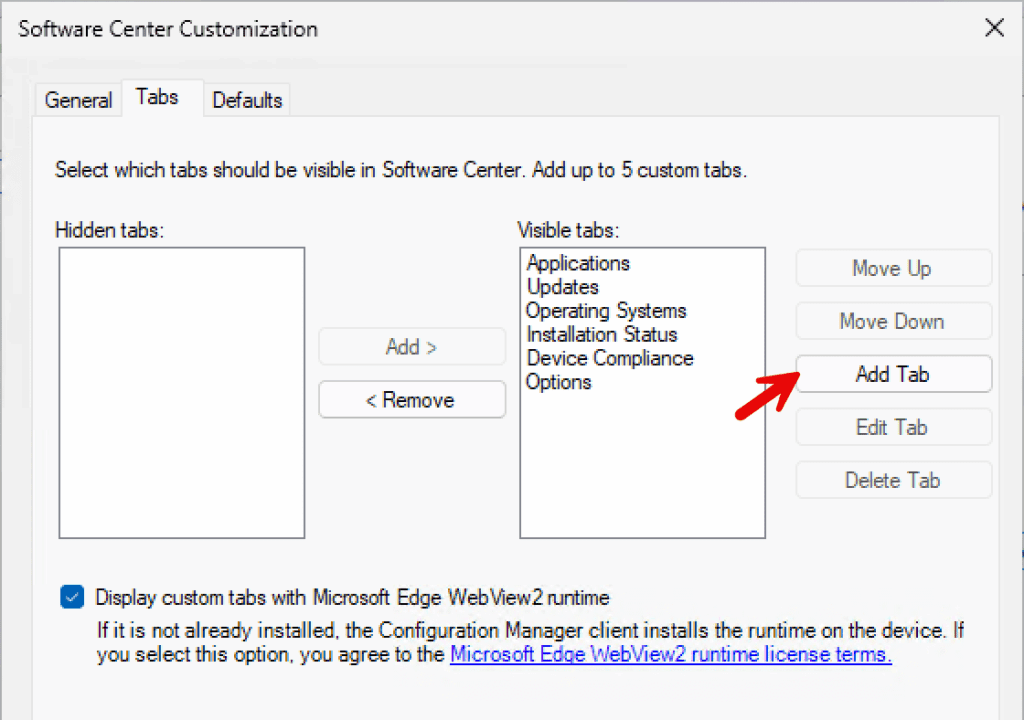Pick Device Compliance in Visible tabs
This screenshot has width=1024, height=720.
click(x=609, y=358)
